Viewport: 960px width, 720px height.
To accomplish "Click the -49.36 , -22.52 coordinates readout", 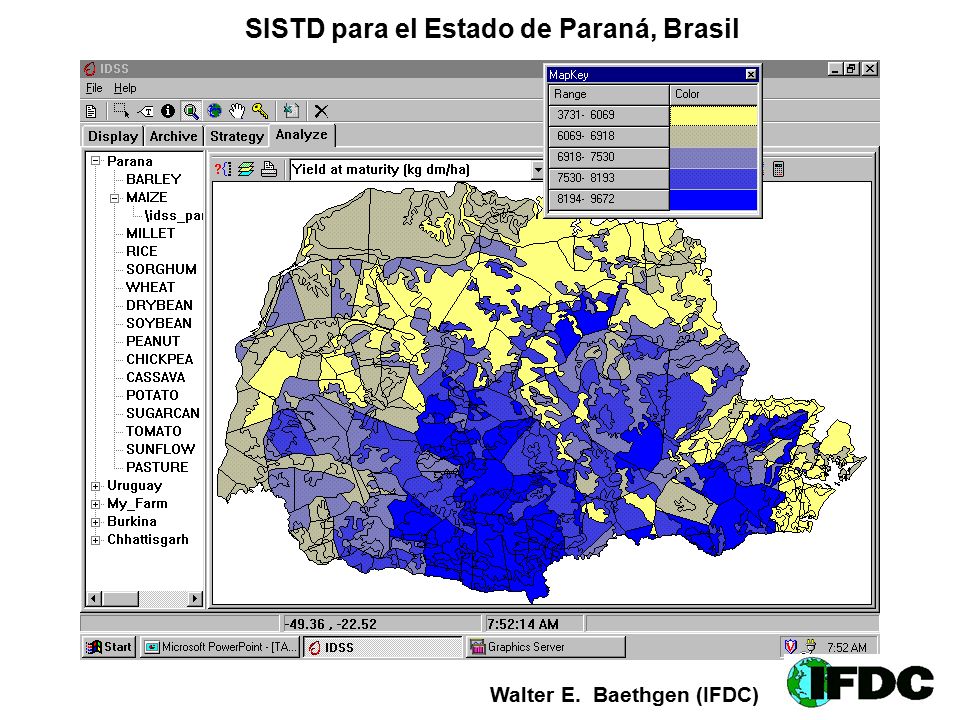I will [331, 624].
